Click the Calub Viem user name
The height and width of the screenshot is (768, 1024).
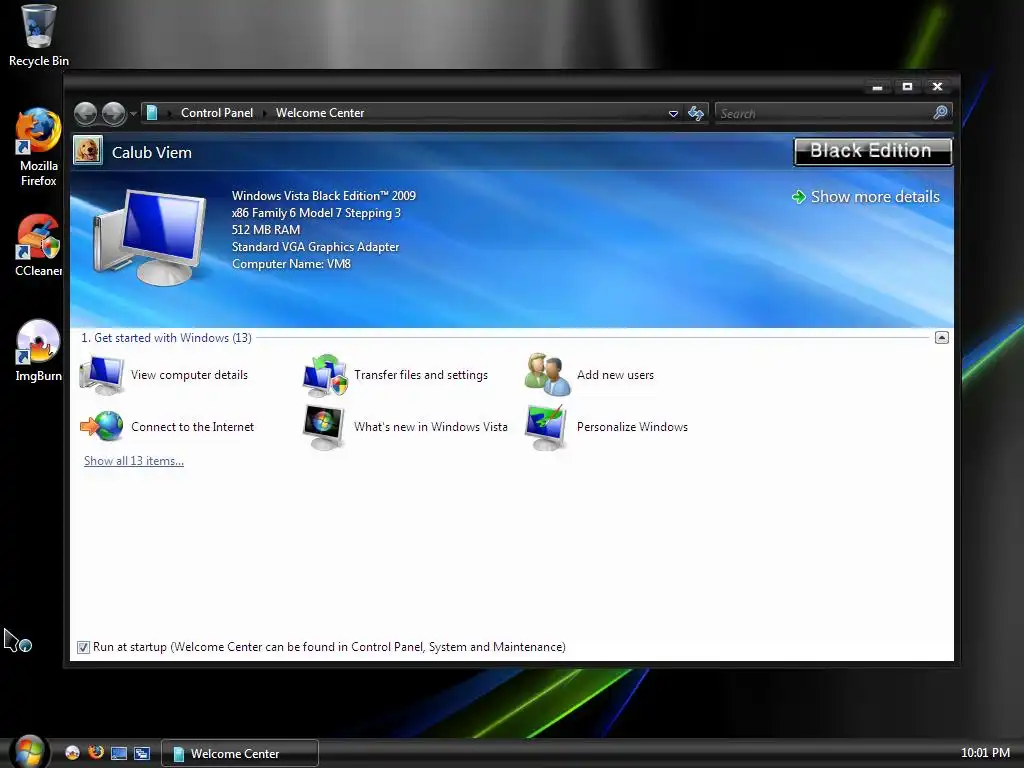coord(152,152)
